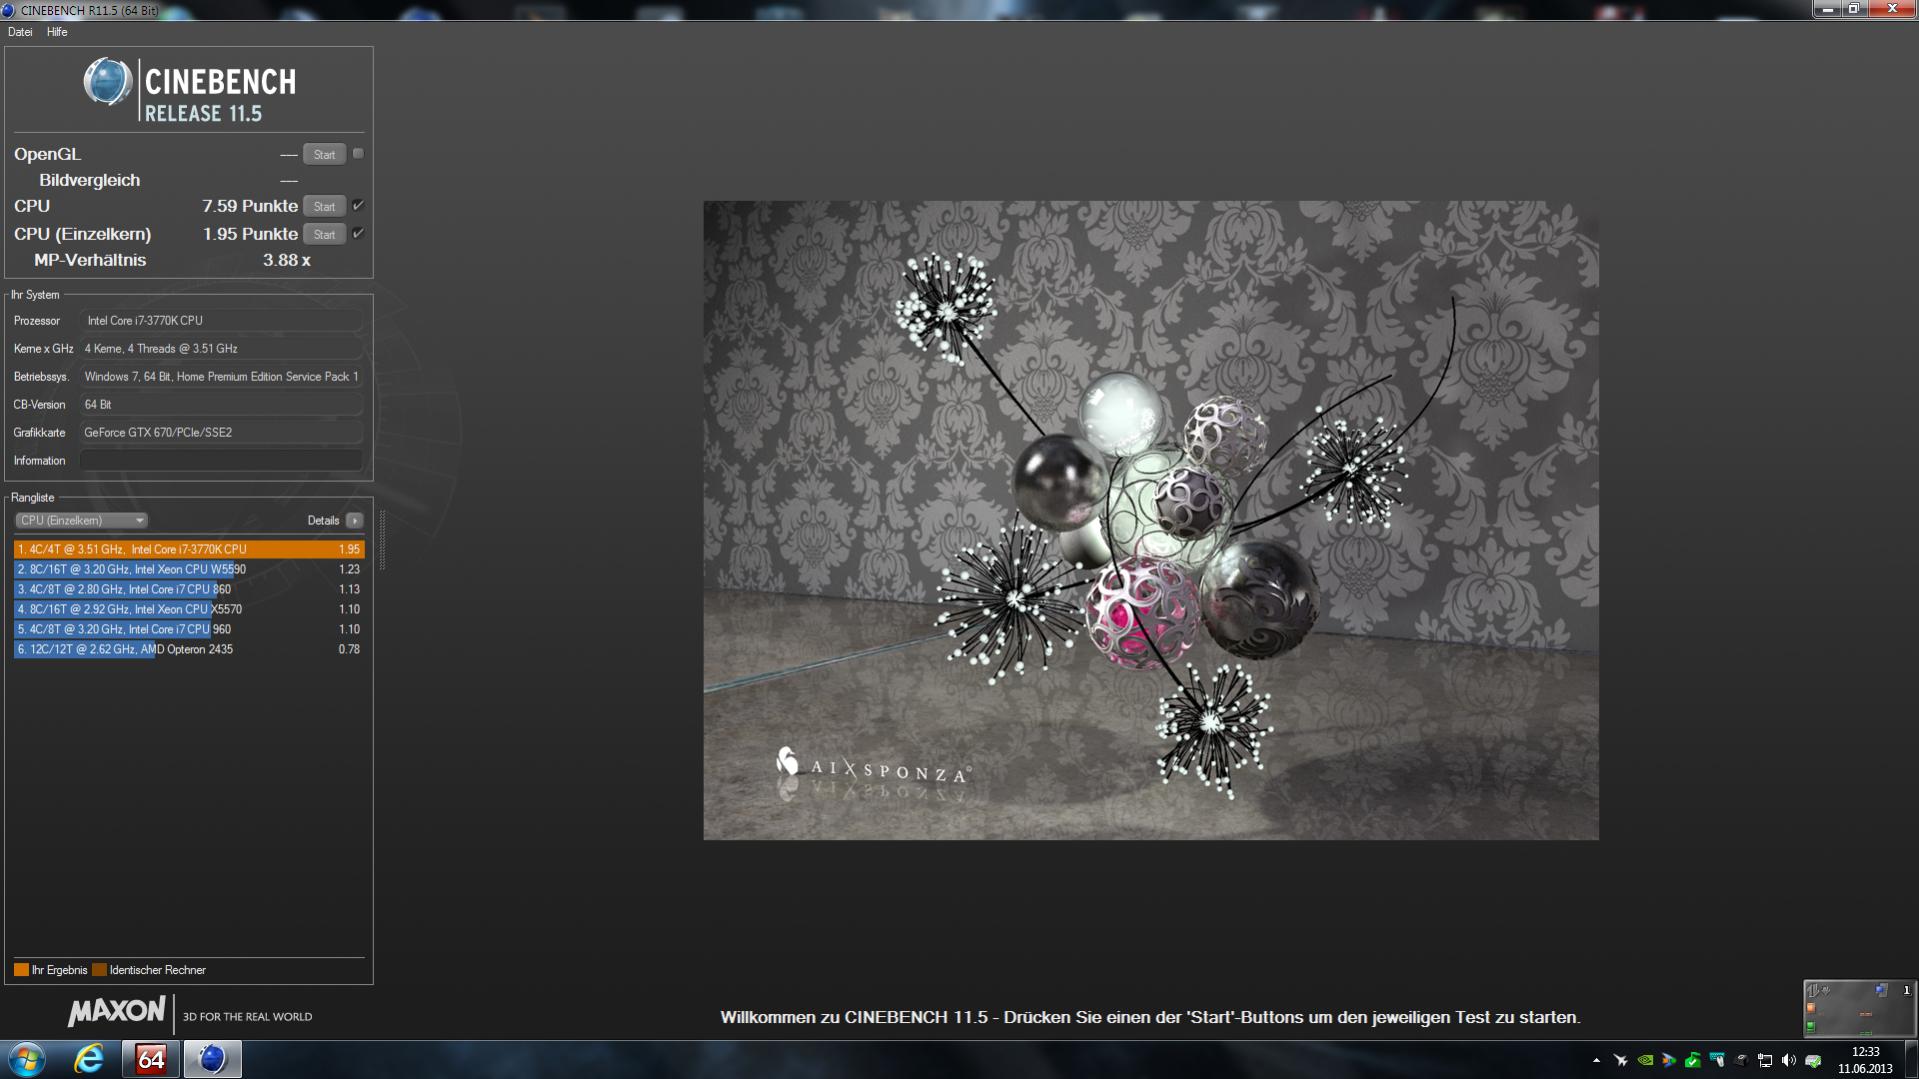Click the Details arrow button in Rangliste
The width and height of the screenshot is (1919, 1079).
354,520
